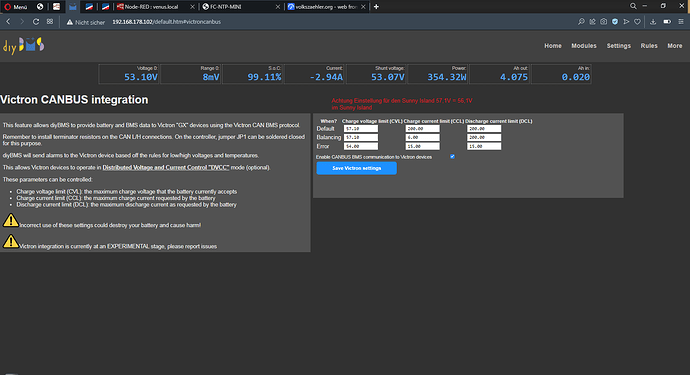Image resolution: width=690 pixels, height=375 pixels.
Task: Open a new tab with the plus button
Action: pos(376,7)
